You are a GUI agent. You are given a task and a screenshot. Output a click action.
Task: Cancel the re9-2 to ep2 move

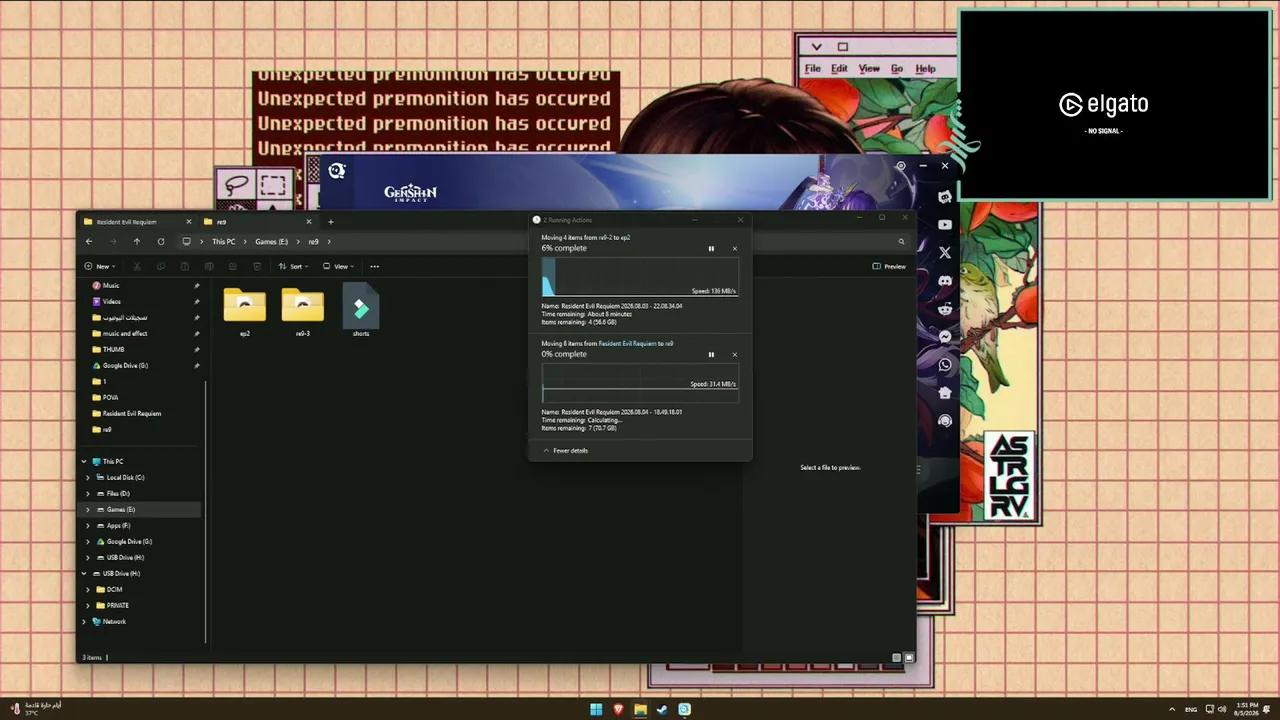(735, 249)
